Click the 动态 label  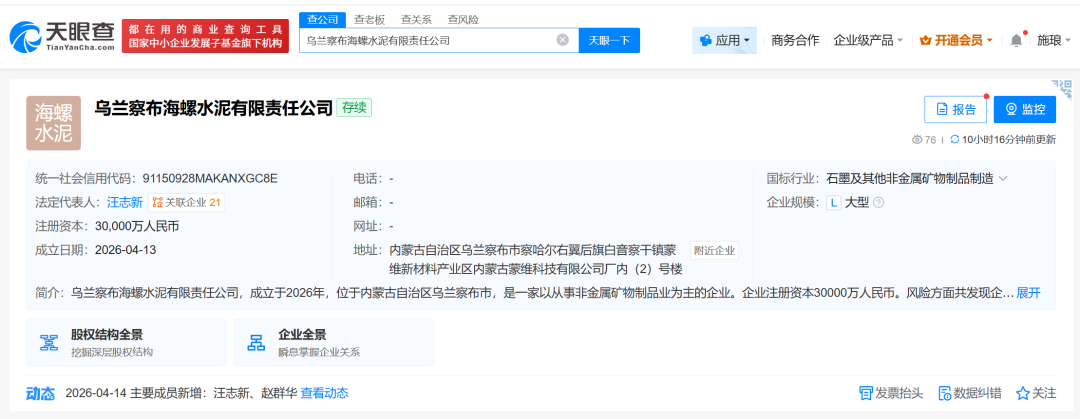tap(40, 394)
